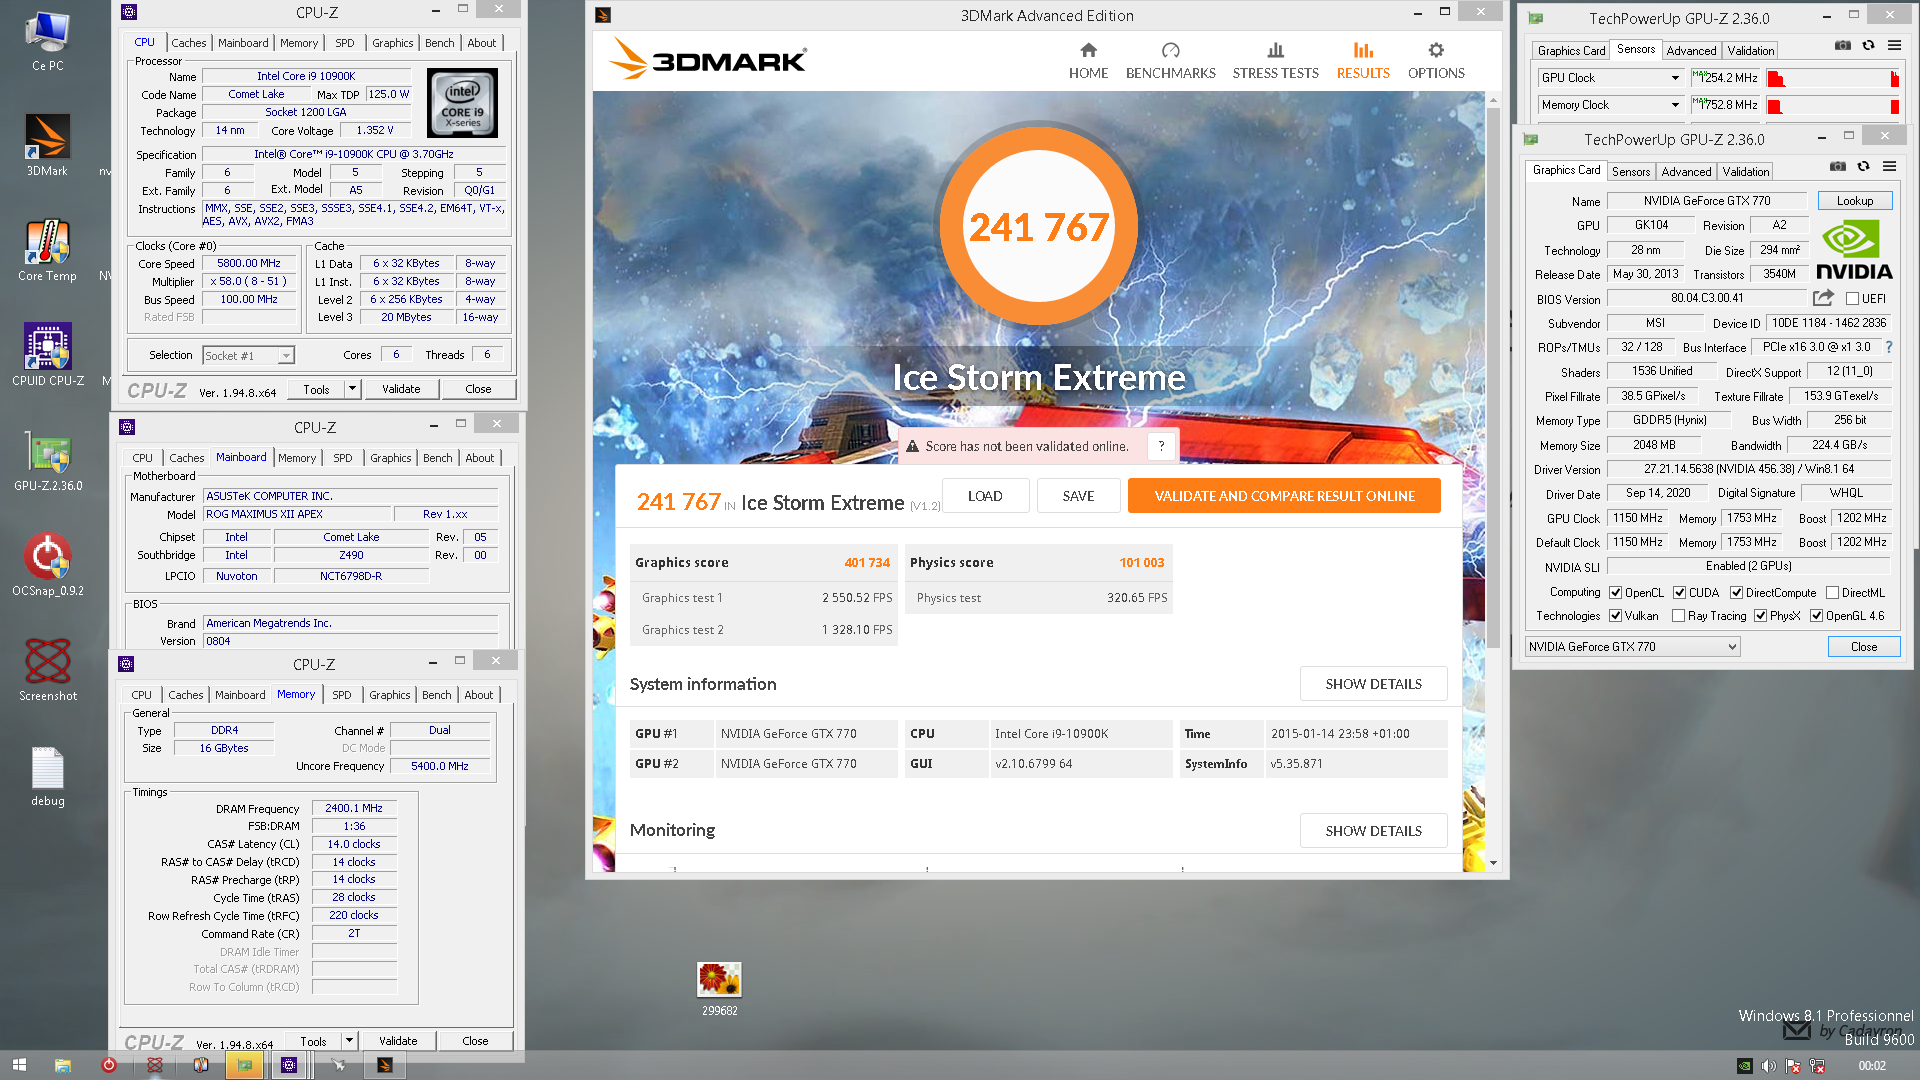Click the 3DMark scrollbar down arrow

point(1493,862)
